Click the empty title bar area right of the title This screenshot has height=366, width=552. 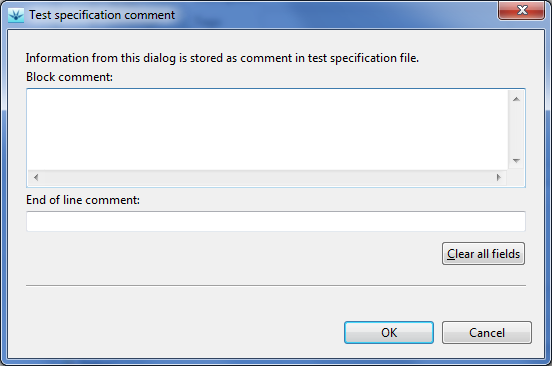334,15
